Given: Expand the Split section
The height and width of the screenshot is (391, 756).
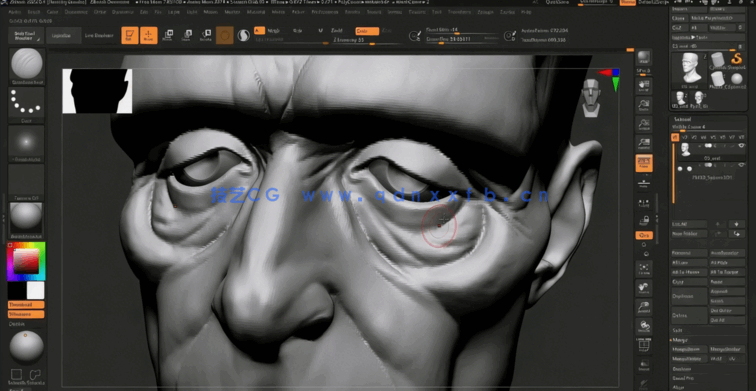Looking at the screenshot, I should click(x=678, y=330).
